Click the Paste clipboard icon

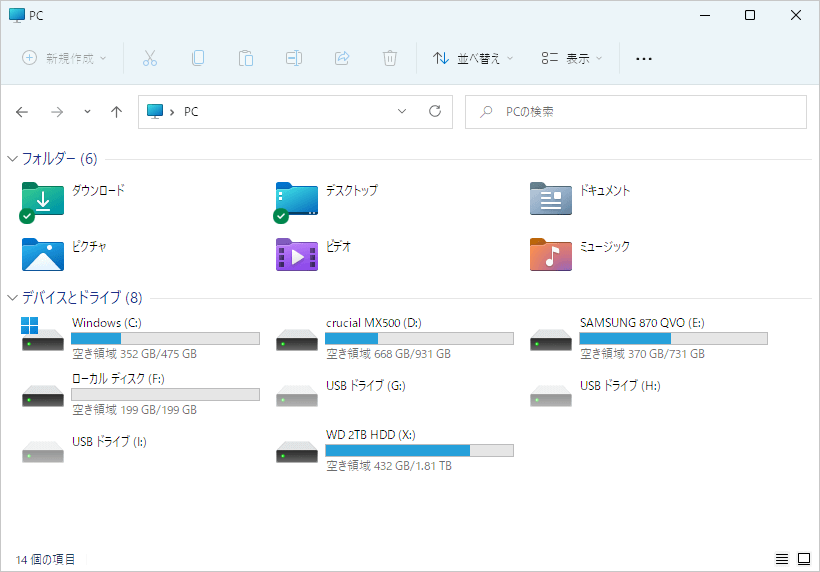click(246, 58)
